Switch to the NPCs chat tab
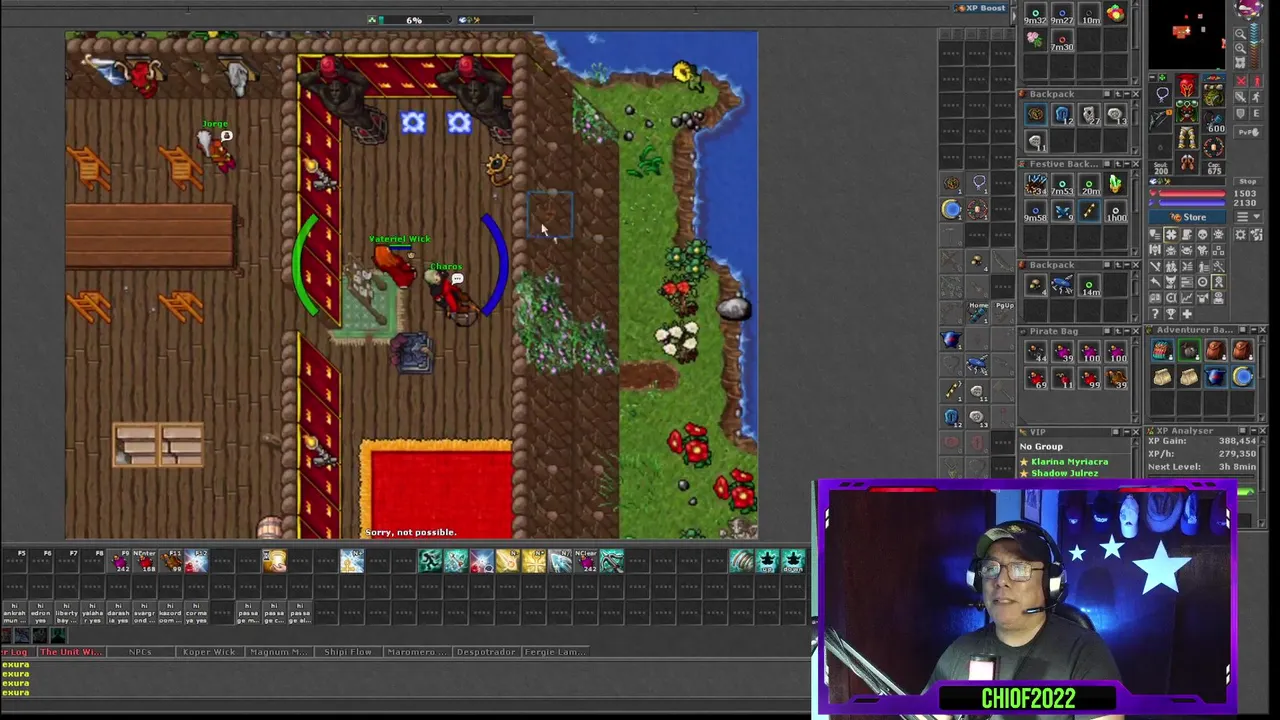1280x720 pixels. pos(141,652)
